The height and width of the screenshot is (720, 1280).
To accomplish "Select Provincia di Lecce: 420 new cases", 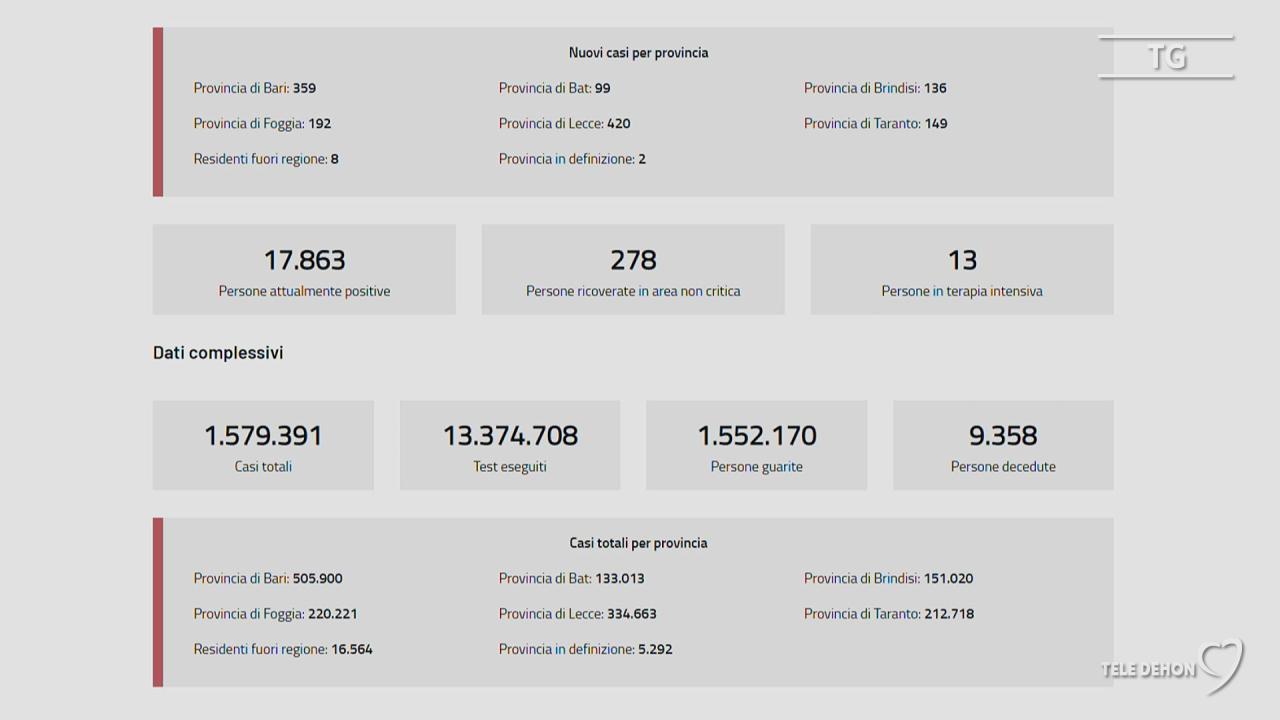I will (565, 124).
